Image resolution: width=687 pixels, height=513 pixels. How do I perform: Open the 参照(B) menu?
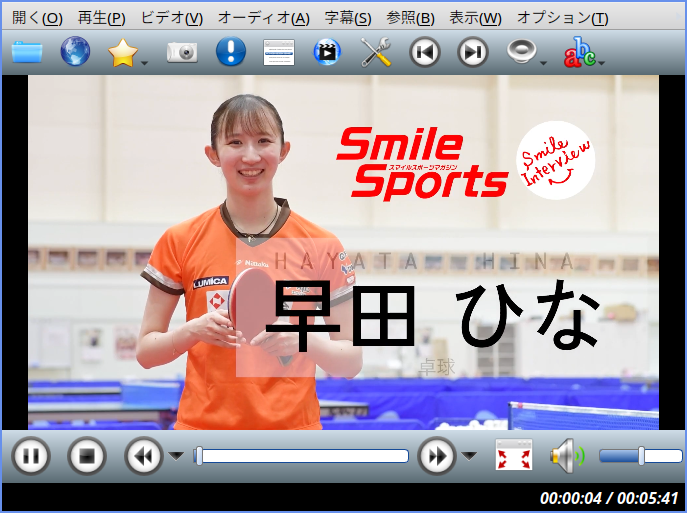point(410,18)
